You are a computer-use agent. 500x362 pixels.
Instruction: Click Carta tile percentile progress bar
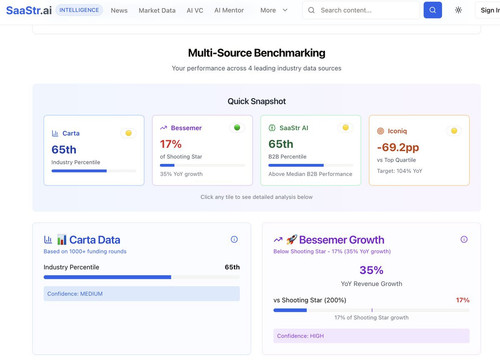[x=94, y=171]
